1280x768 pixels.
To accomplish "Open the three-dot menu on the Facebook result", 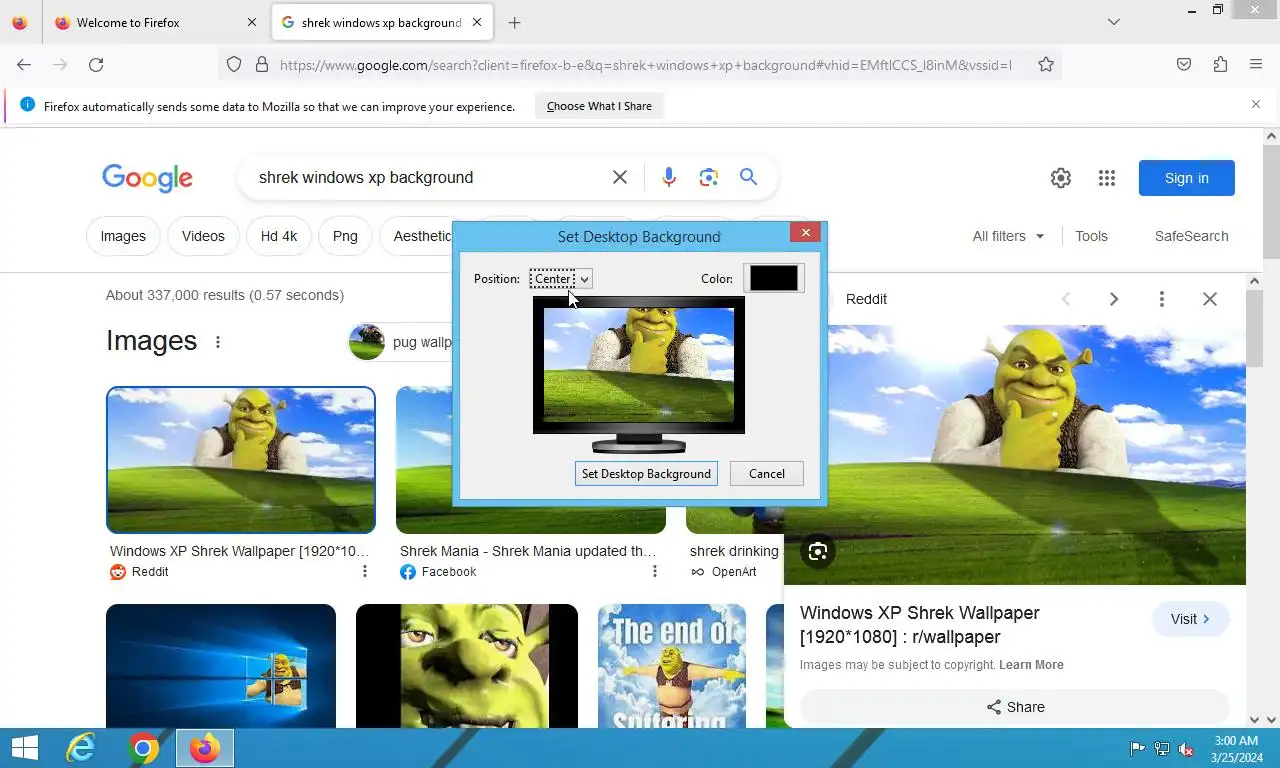I will pos(654,571).
